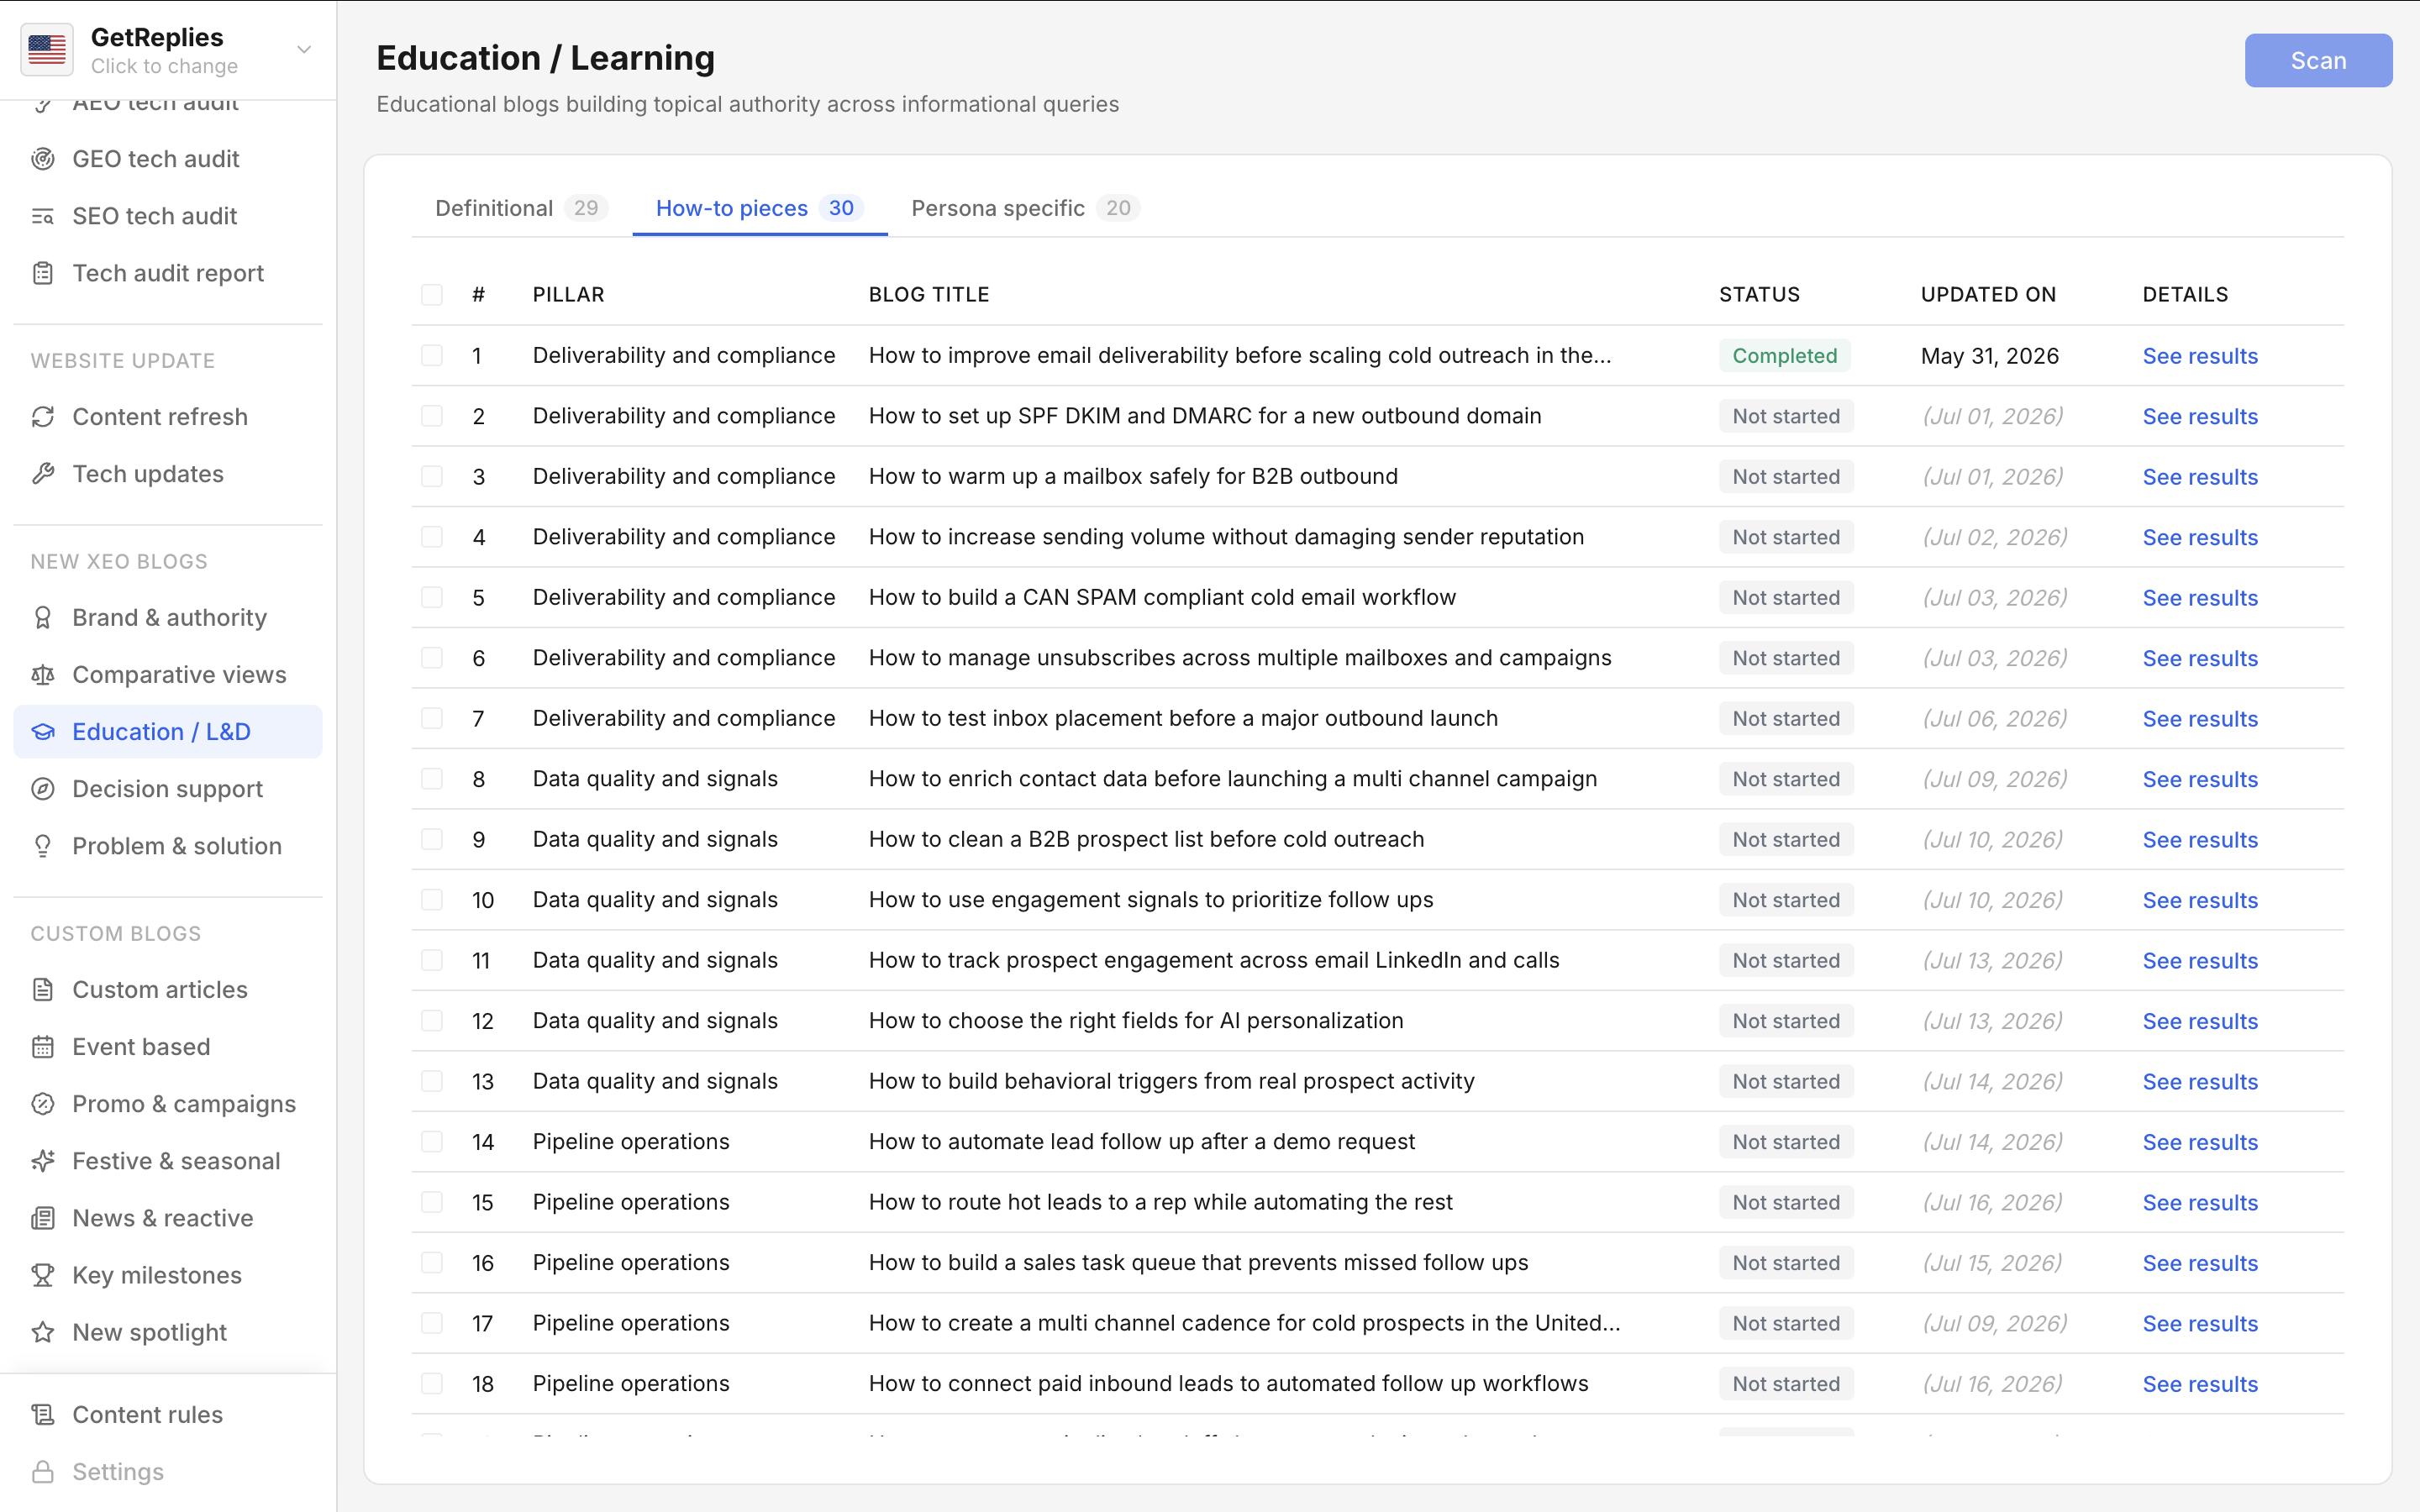Image resolution: width=2420 pixels, height=1512 pixels.
Task: Click the PILLAR column header
Action: tap(568, 295)
